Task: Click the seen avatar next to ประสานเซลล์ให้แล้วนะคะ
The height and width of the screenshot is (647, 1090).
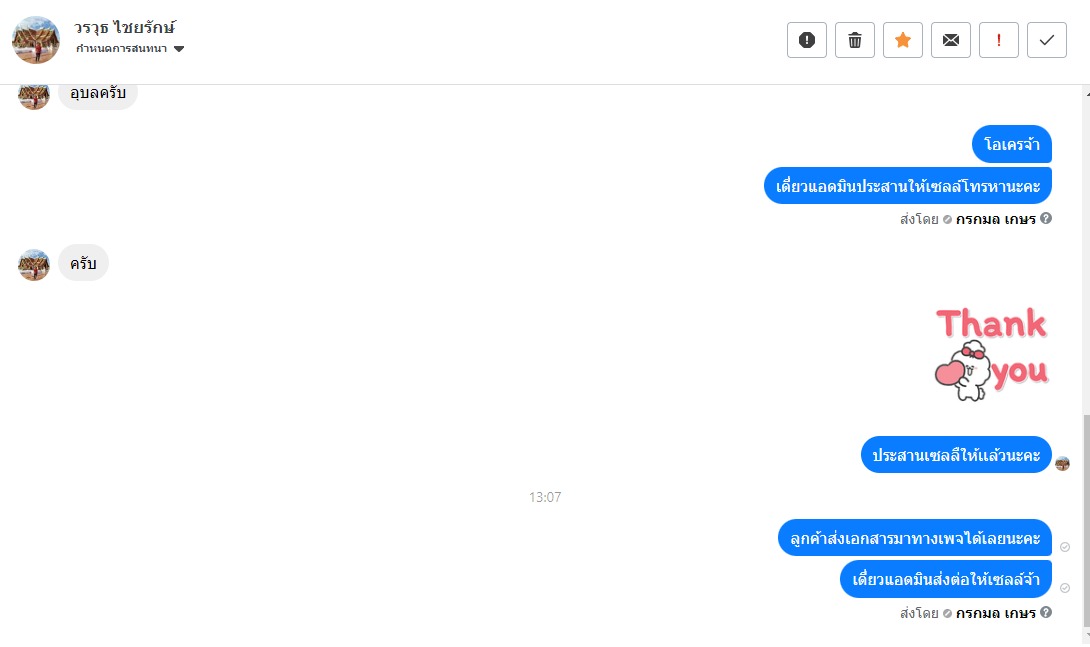Action: [x=1062, y=464]
